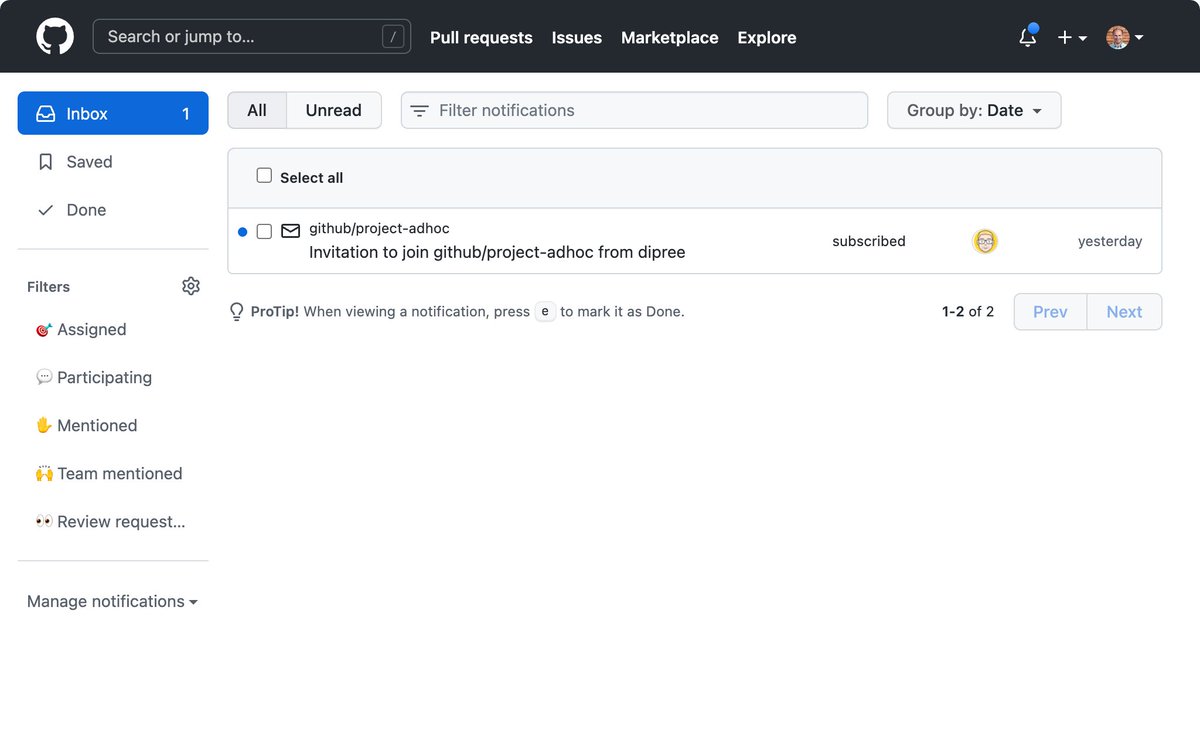
Task: Click the Done checkmark icon
Action: click(45, 210)
